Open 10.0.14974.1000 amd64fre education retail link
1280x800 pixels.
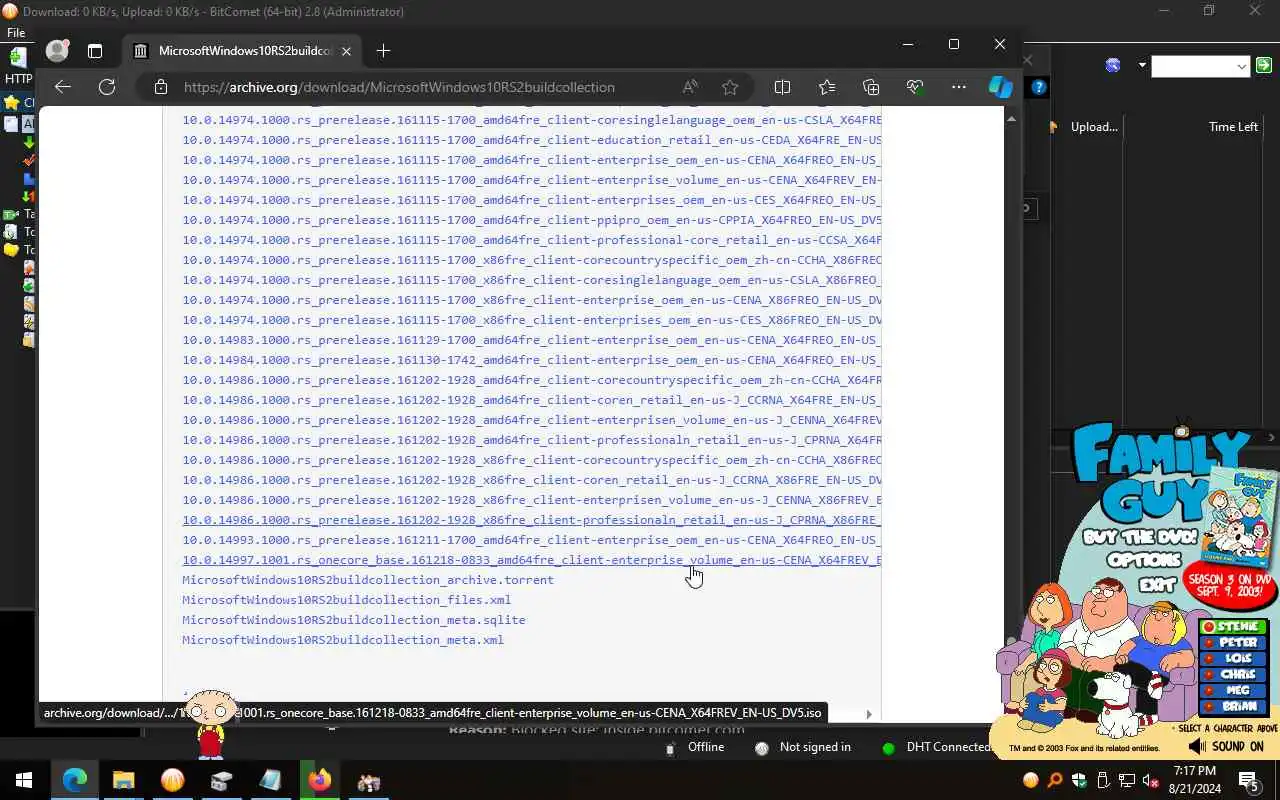[531, 140]
